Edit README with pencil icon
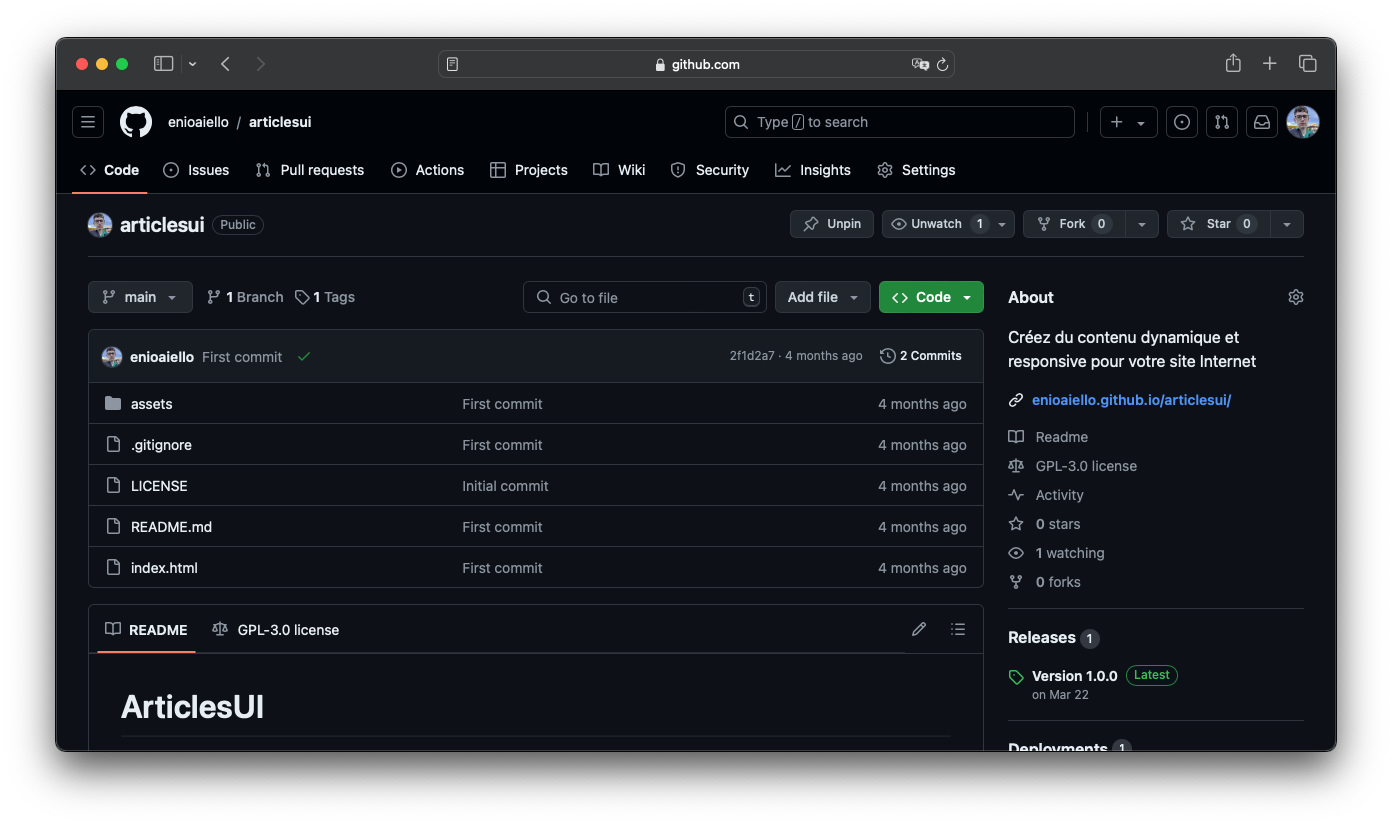Screen dimensions: 1392x825 pyautogui.click(x=919, y=629)
